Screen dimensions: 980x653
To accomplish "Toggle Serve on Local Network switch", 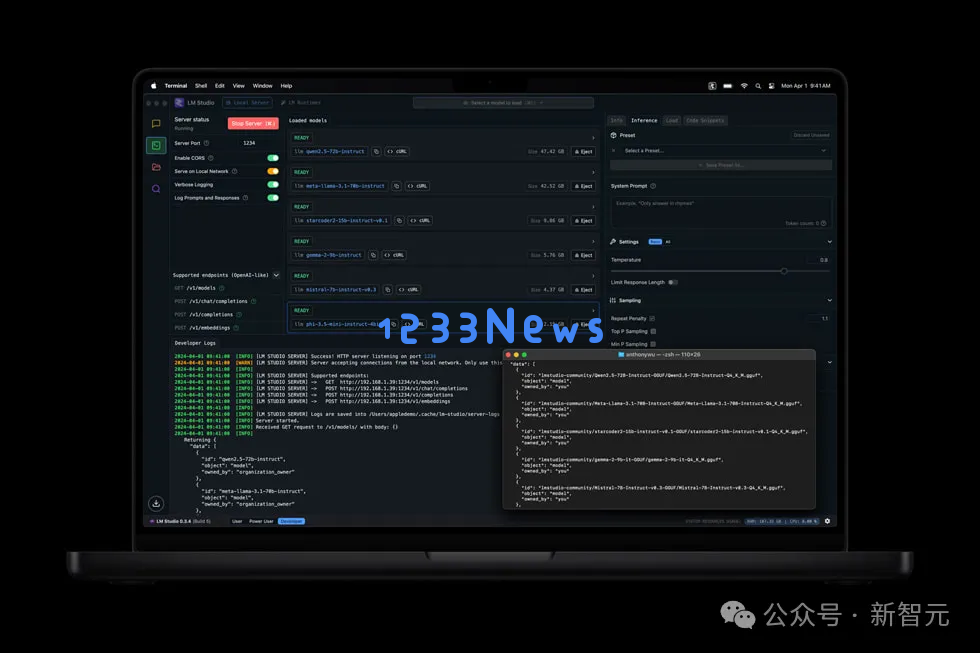I will point(273,171).
